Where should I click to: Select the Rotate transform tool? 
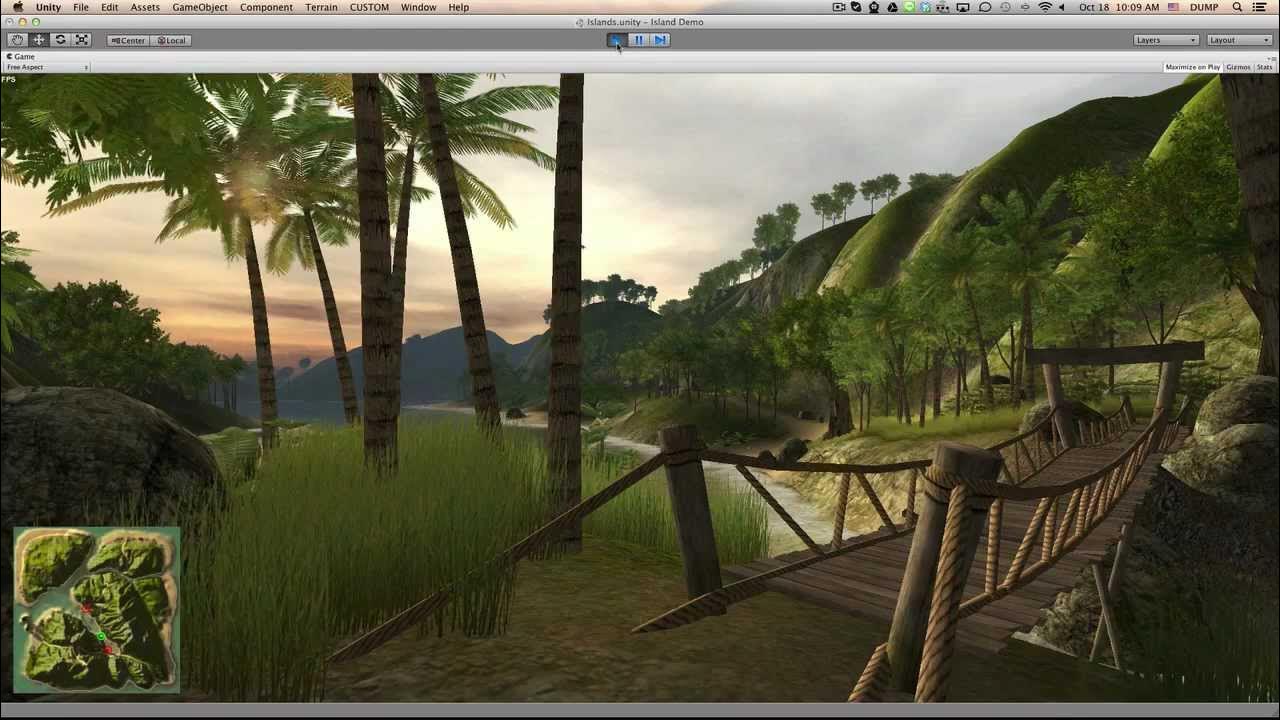(60, 40)
